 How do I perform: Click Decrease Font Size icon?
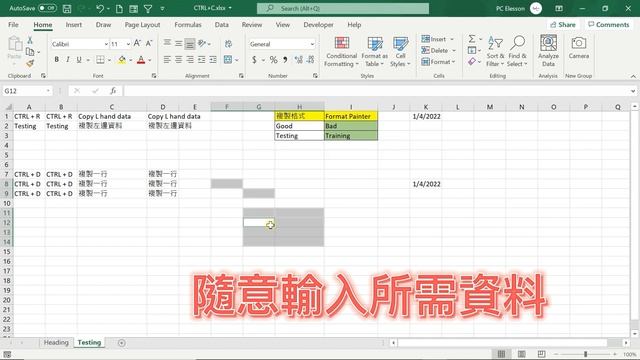tap(149, 43)
